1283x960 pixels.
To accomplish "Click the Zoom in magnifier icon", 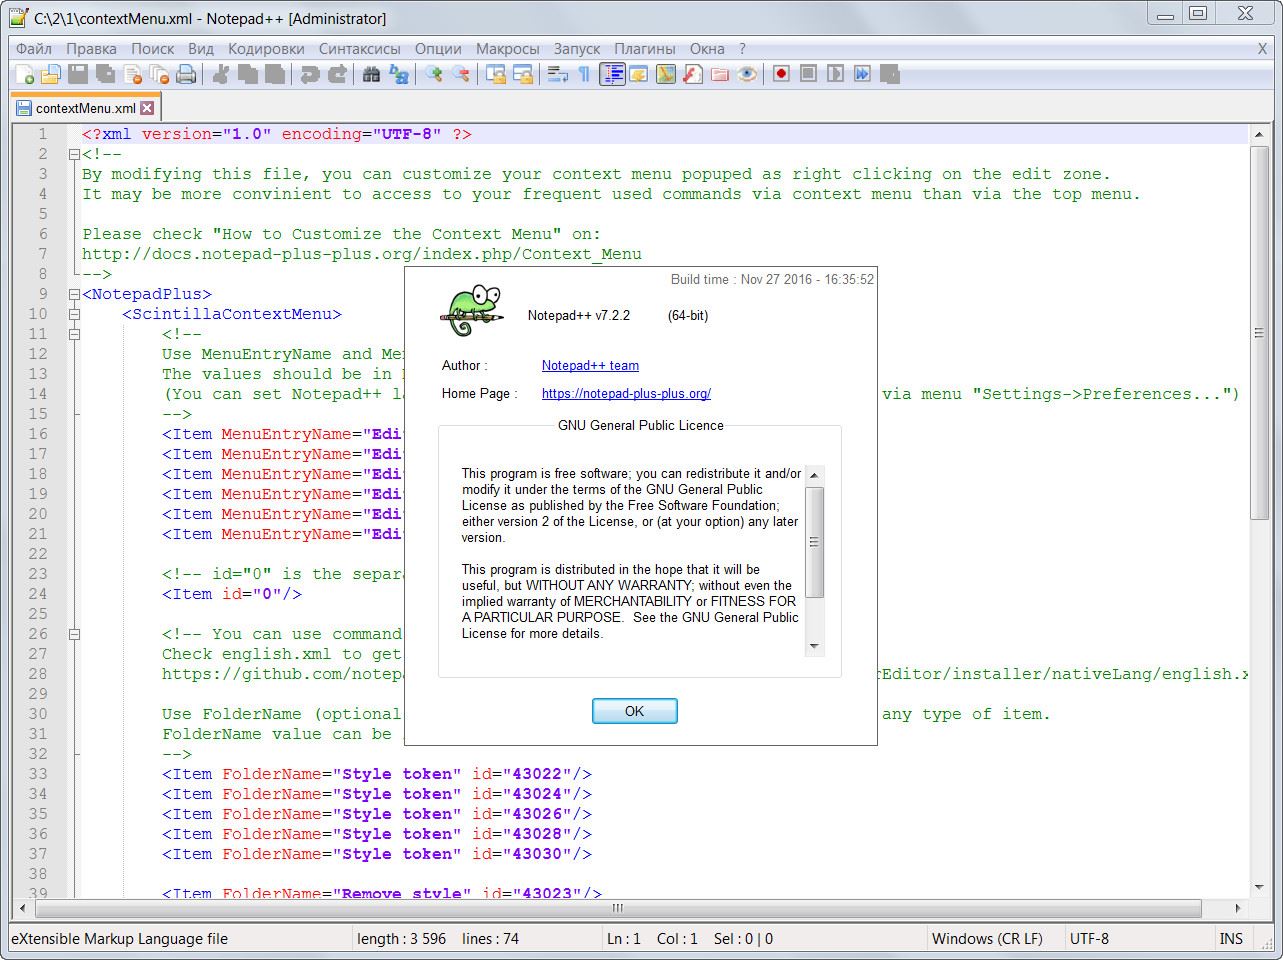I will 433,74.
